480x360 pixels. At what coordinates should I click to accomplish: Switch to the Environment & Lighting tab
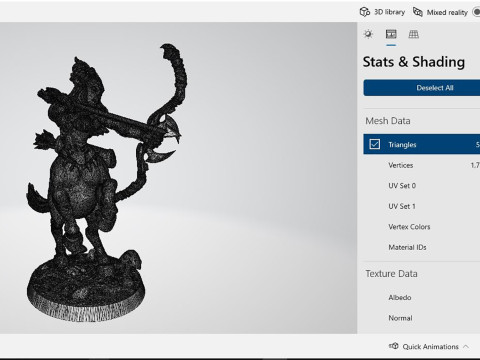(368, 34)
